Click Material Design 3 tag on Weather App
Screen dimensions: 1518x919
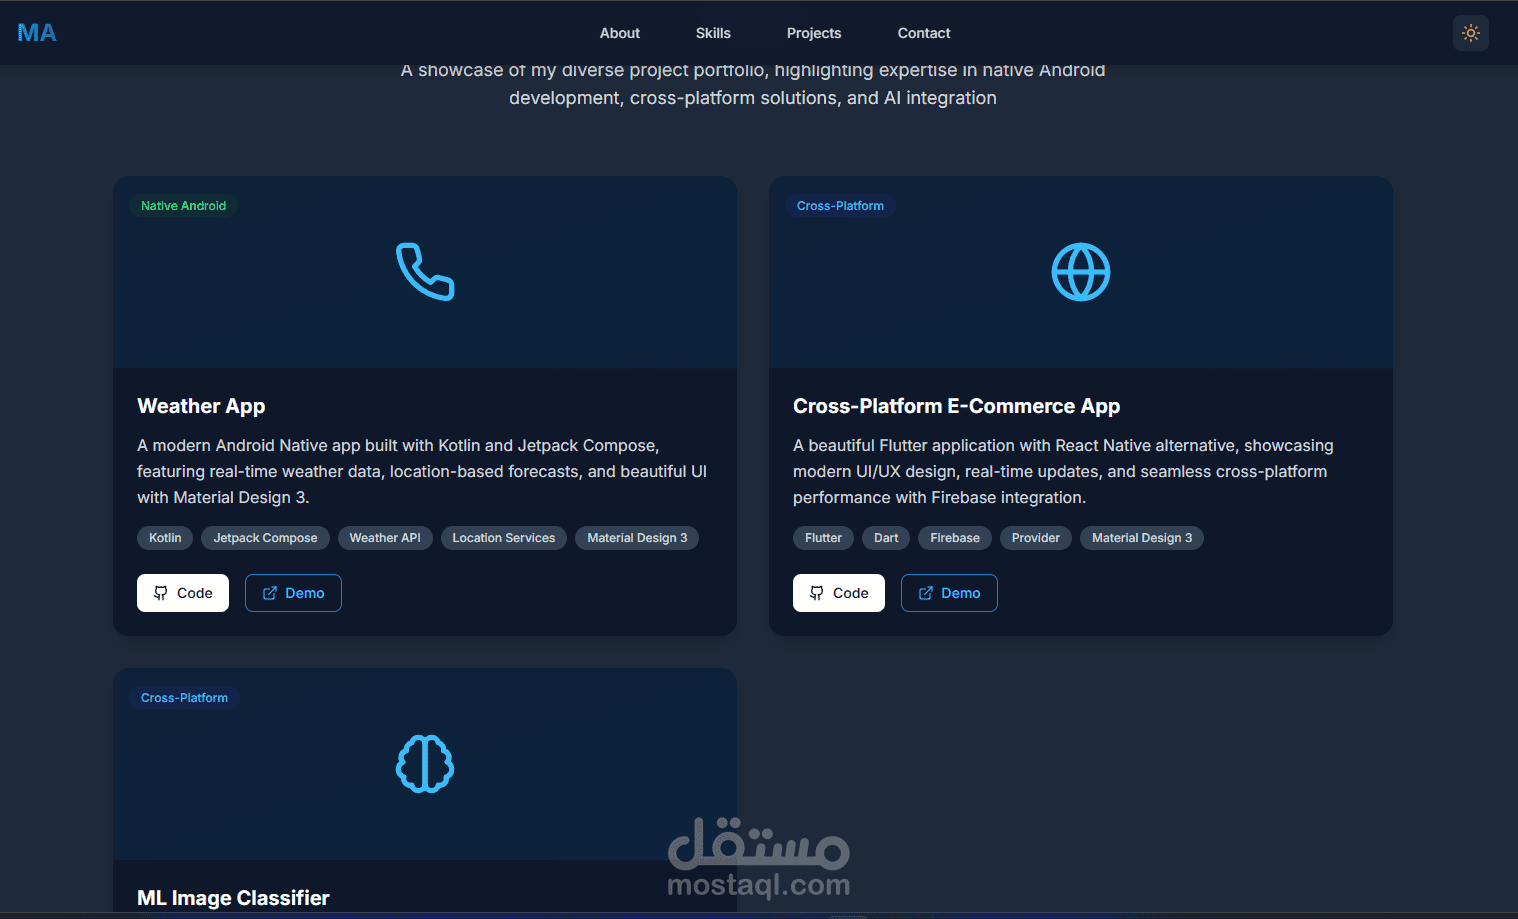[x=637, y=538]
